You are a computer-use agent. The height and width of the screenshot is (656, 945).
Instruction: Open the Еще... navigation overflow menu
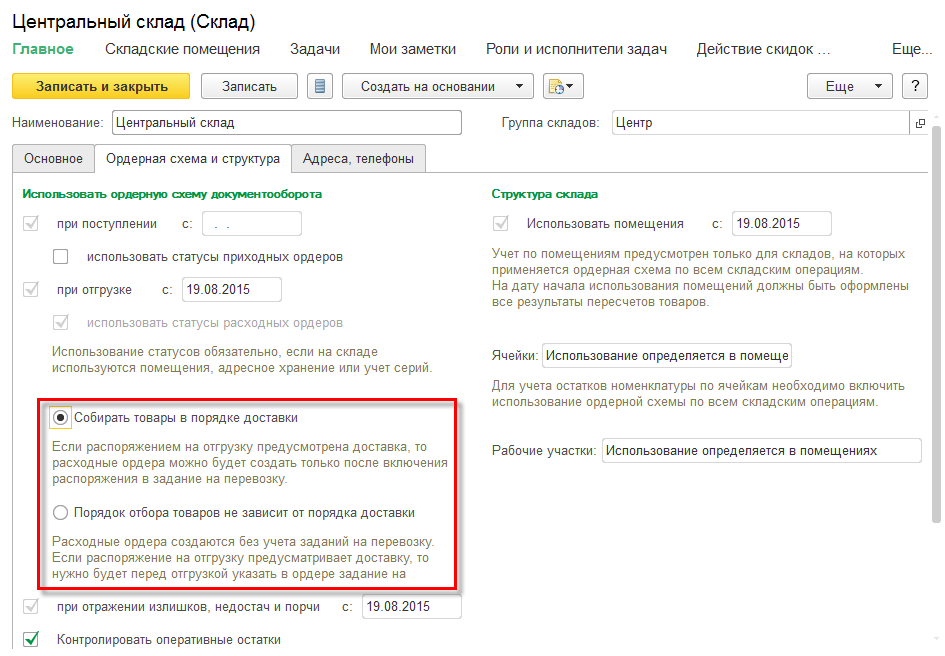(x=911, y=49)
